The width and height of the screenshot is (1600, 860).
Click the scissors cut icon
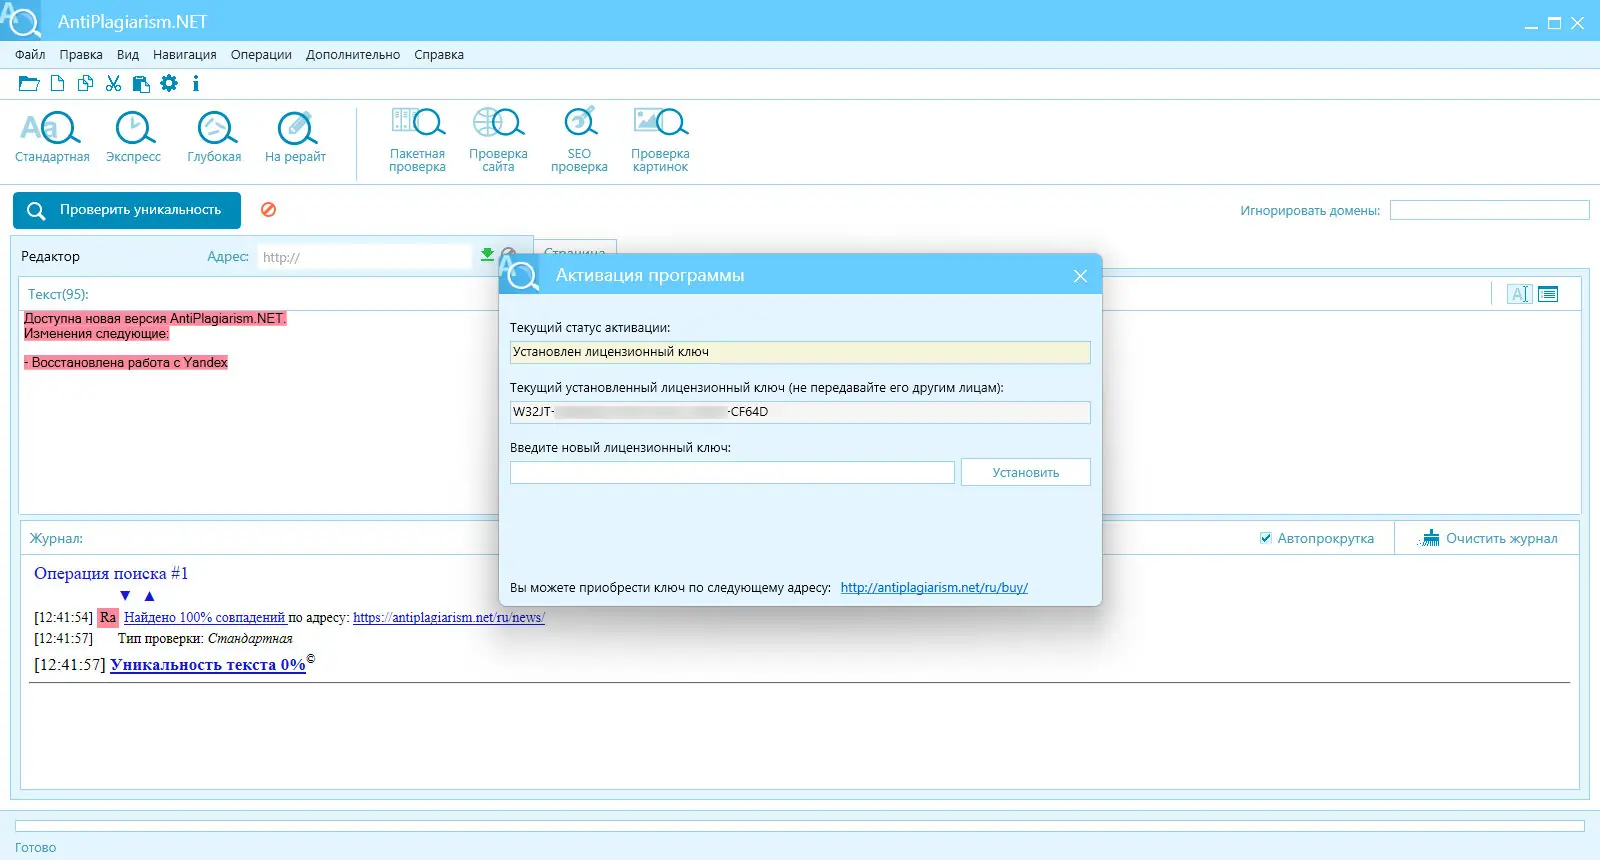tap(113, 84)
